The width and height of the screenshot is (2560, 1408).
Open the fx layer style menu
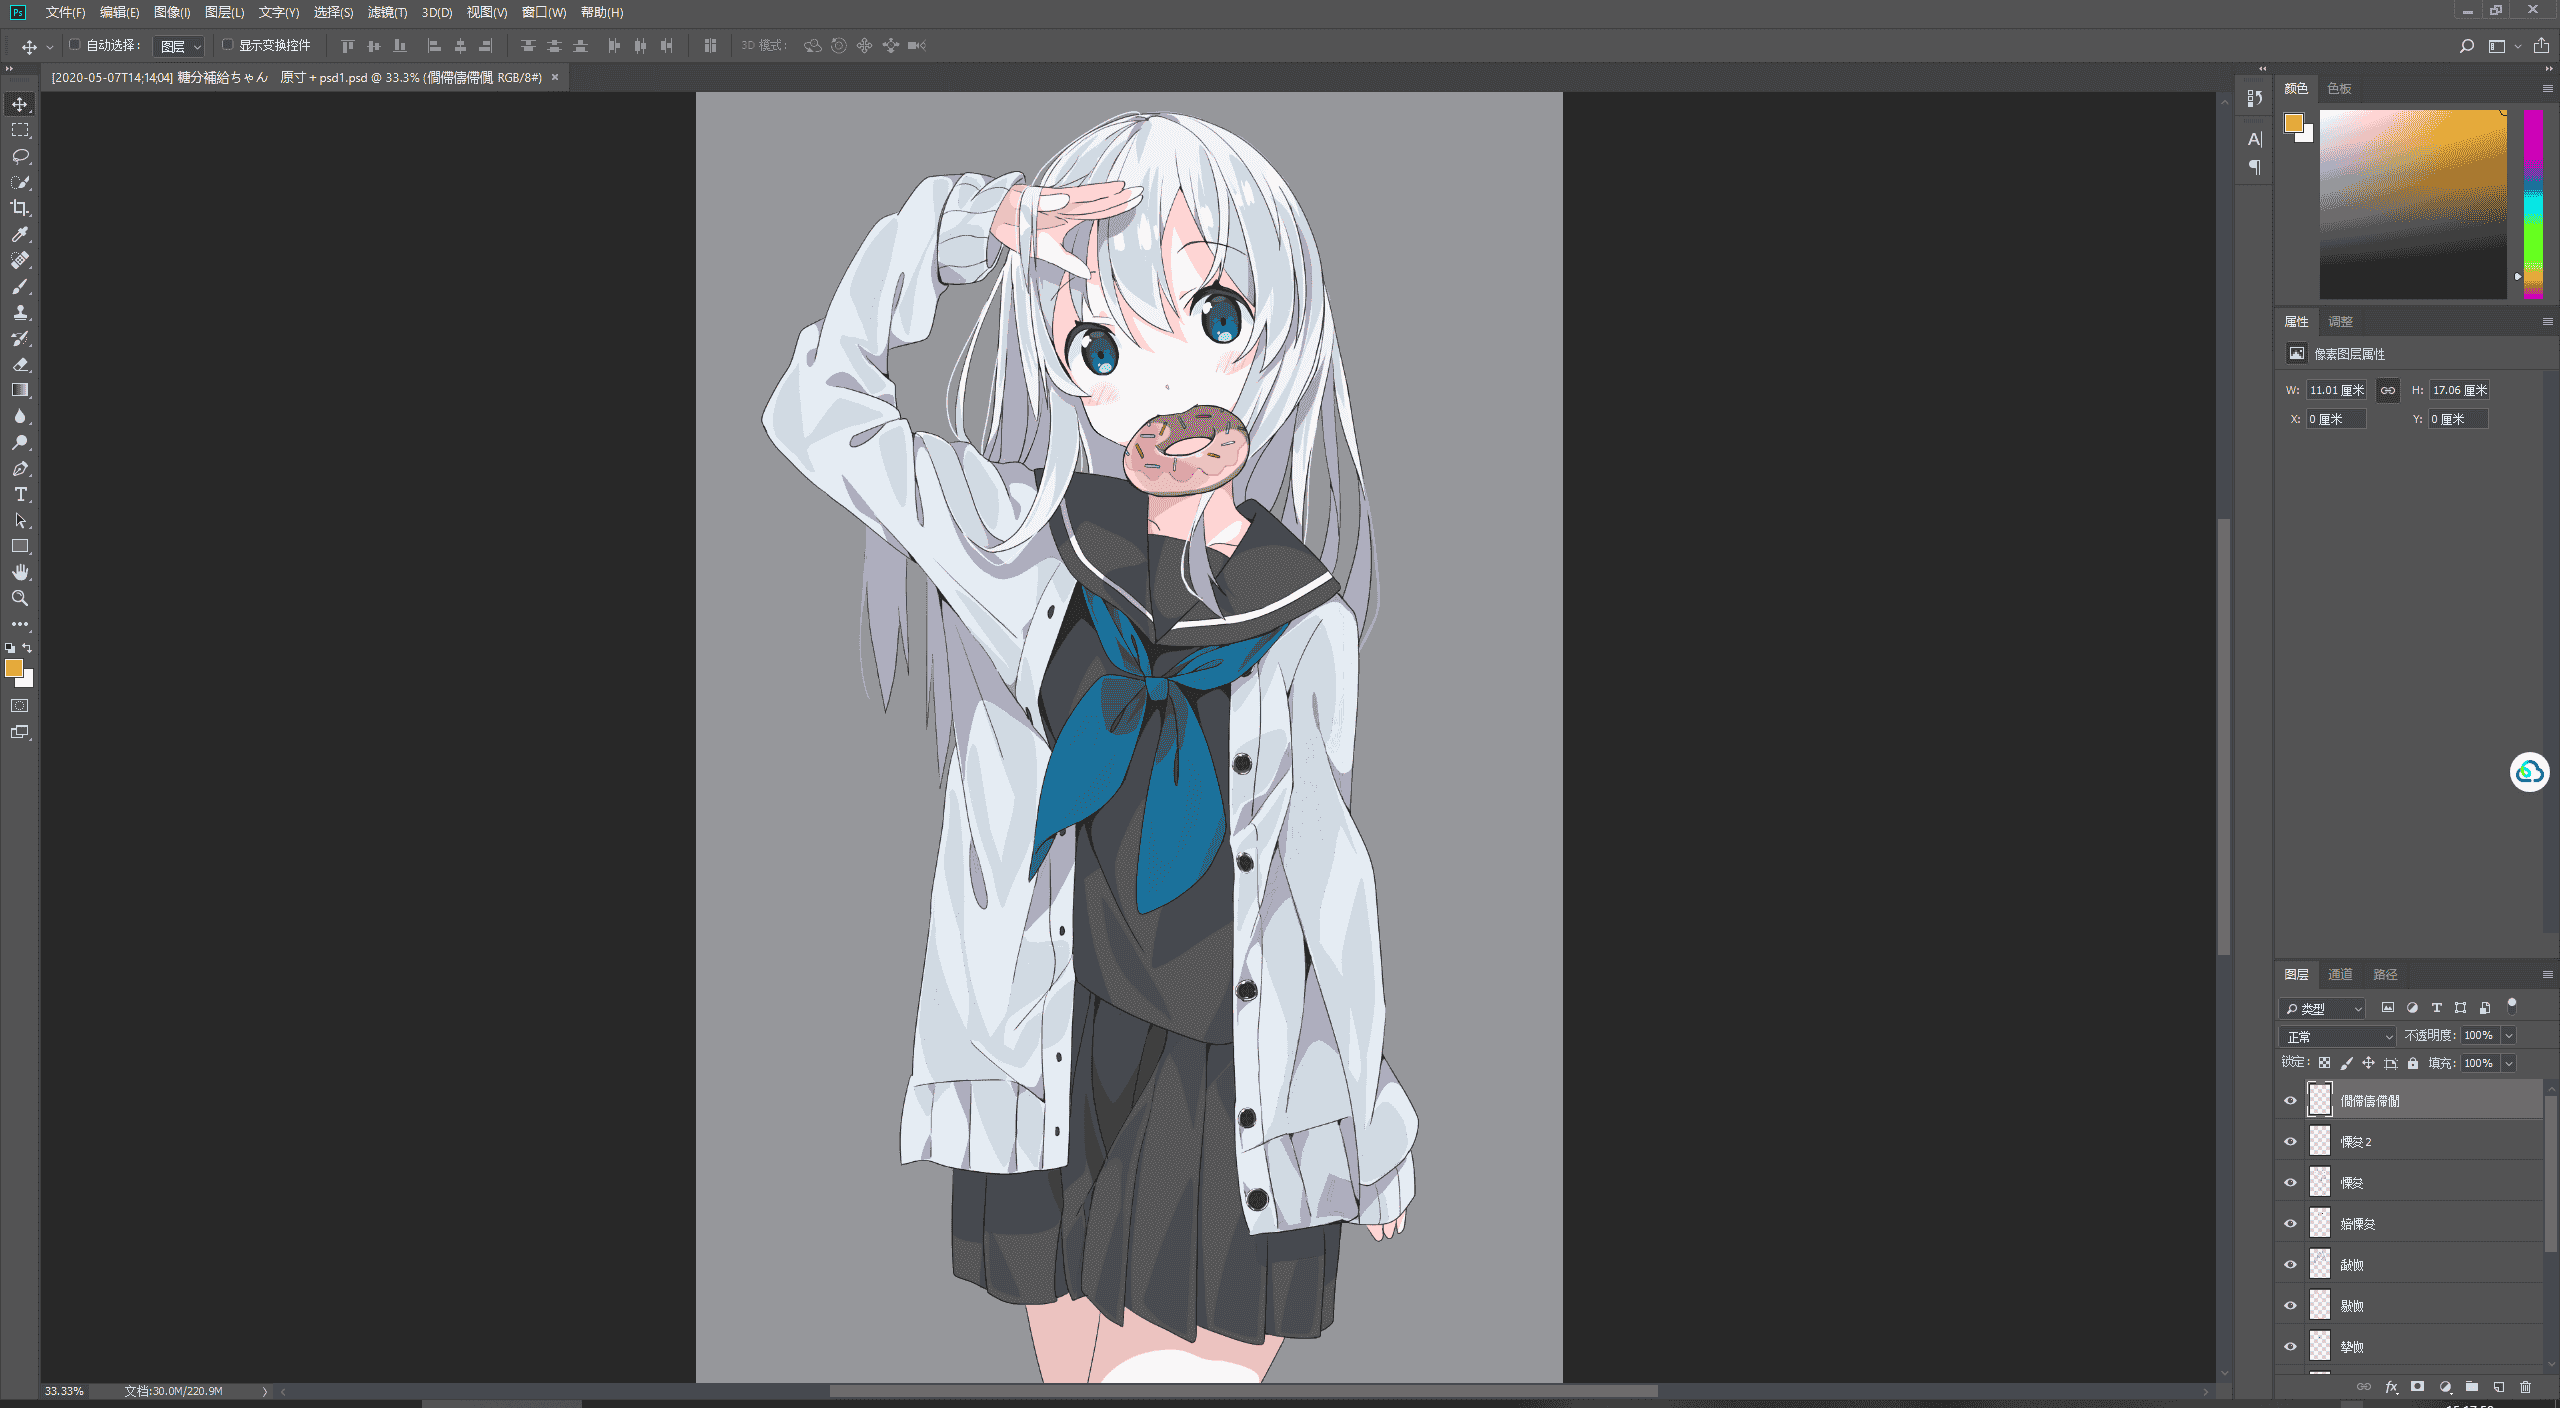(2391, 1387)
